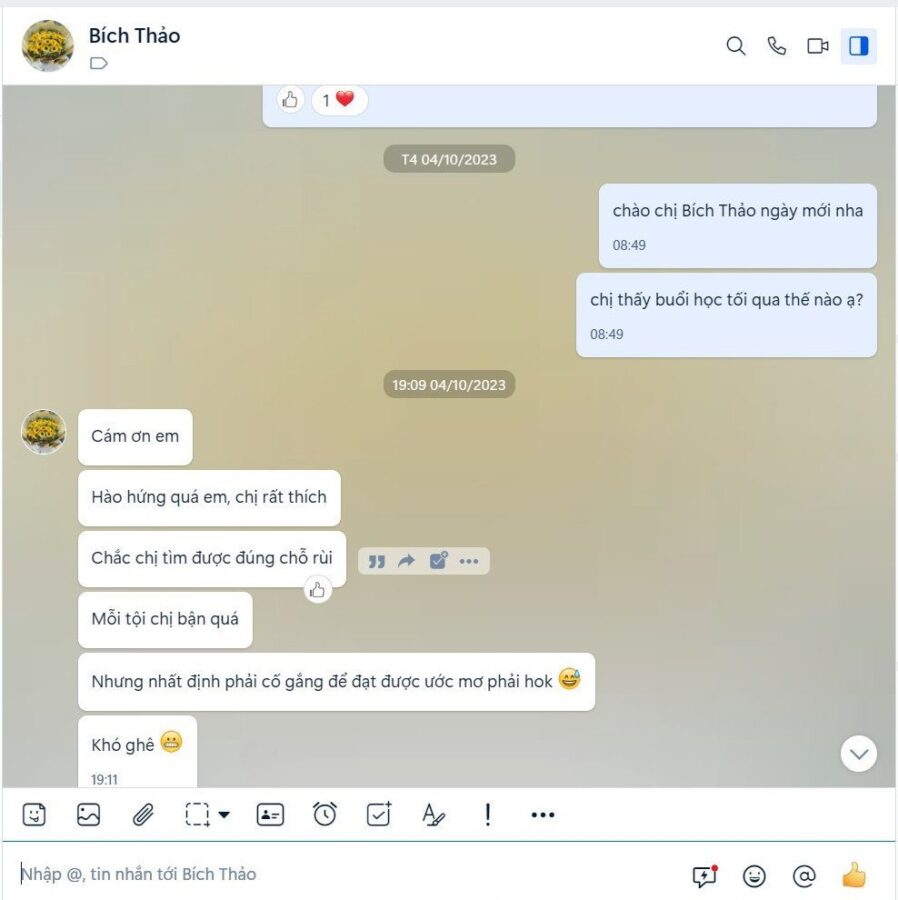Toggle the conversation info side panel

tap(859, 46)
